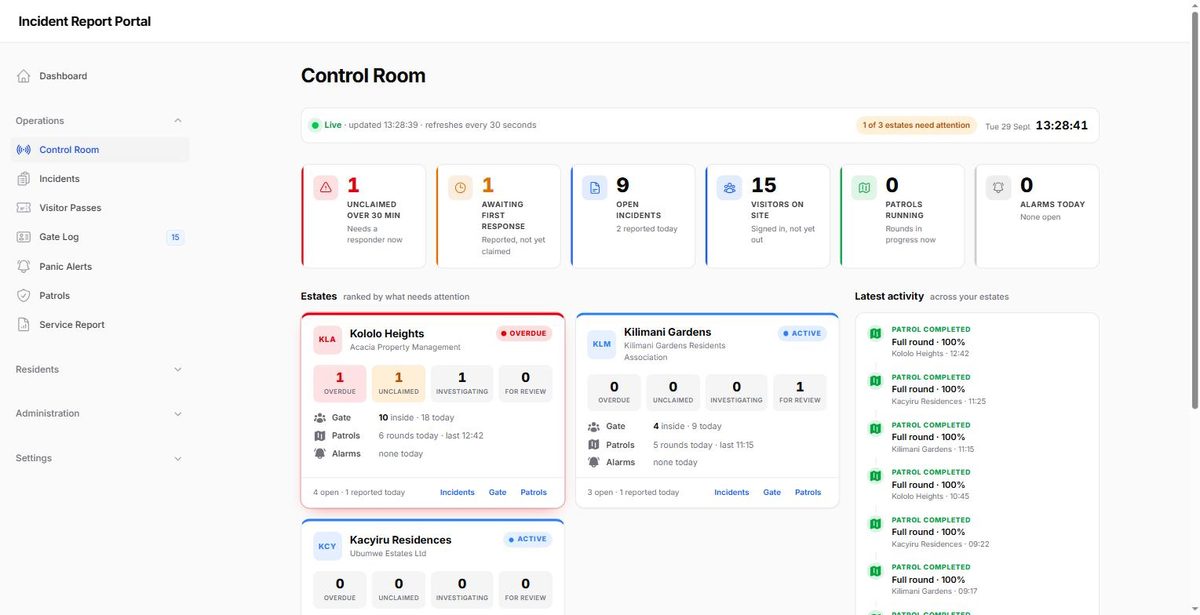Open Incidents link on Kololo Heights card
This screenshot has width=1200, height=615.
tap(458, 493)
